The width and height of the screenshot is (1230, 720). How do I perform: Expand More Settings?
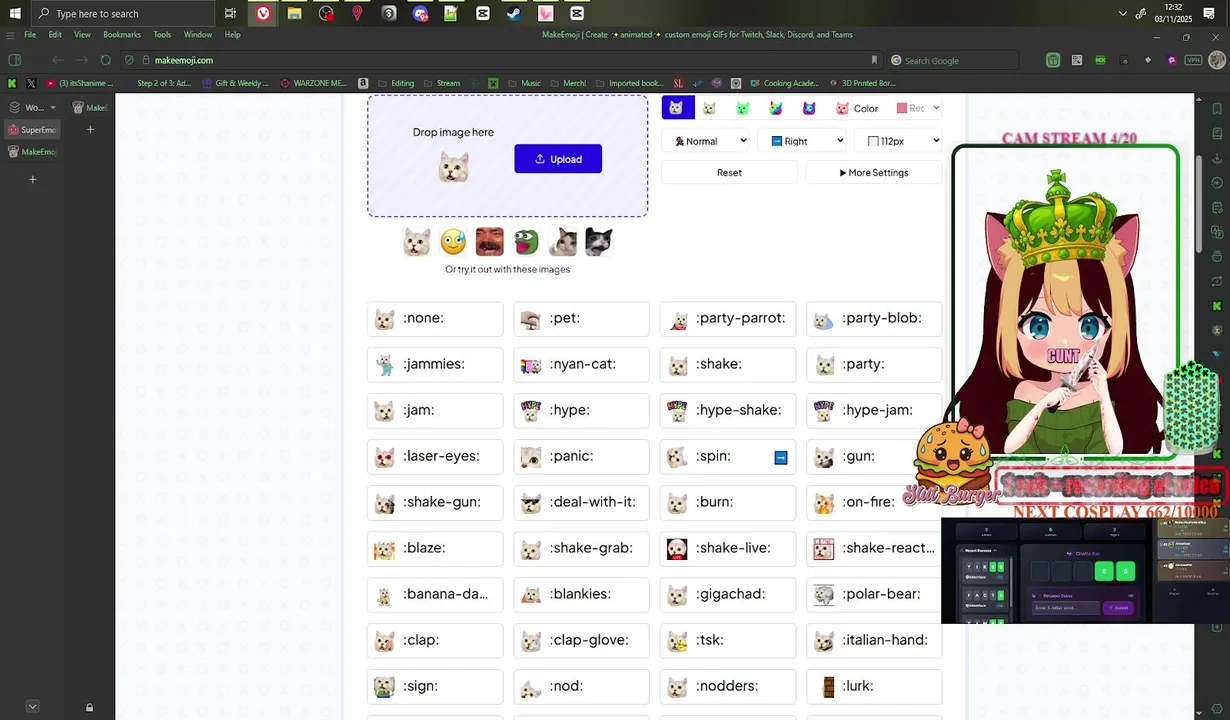tap(874, 172)
